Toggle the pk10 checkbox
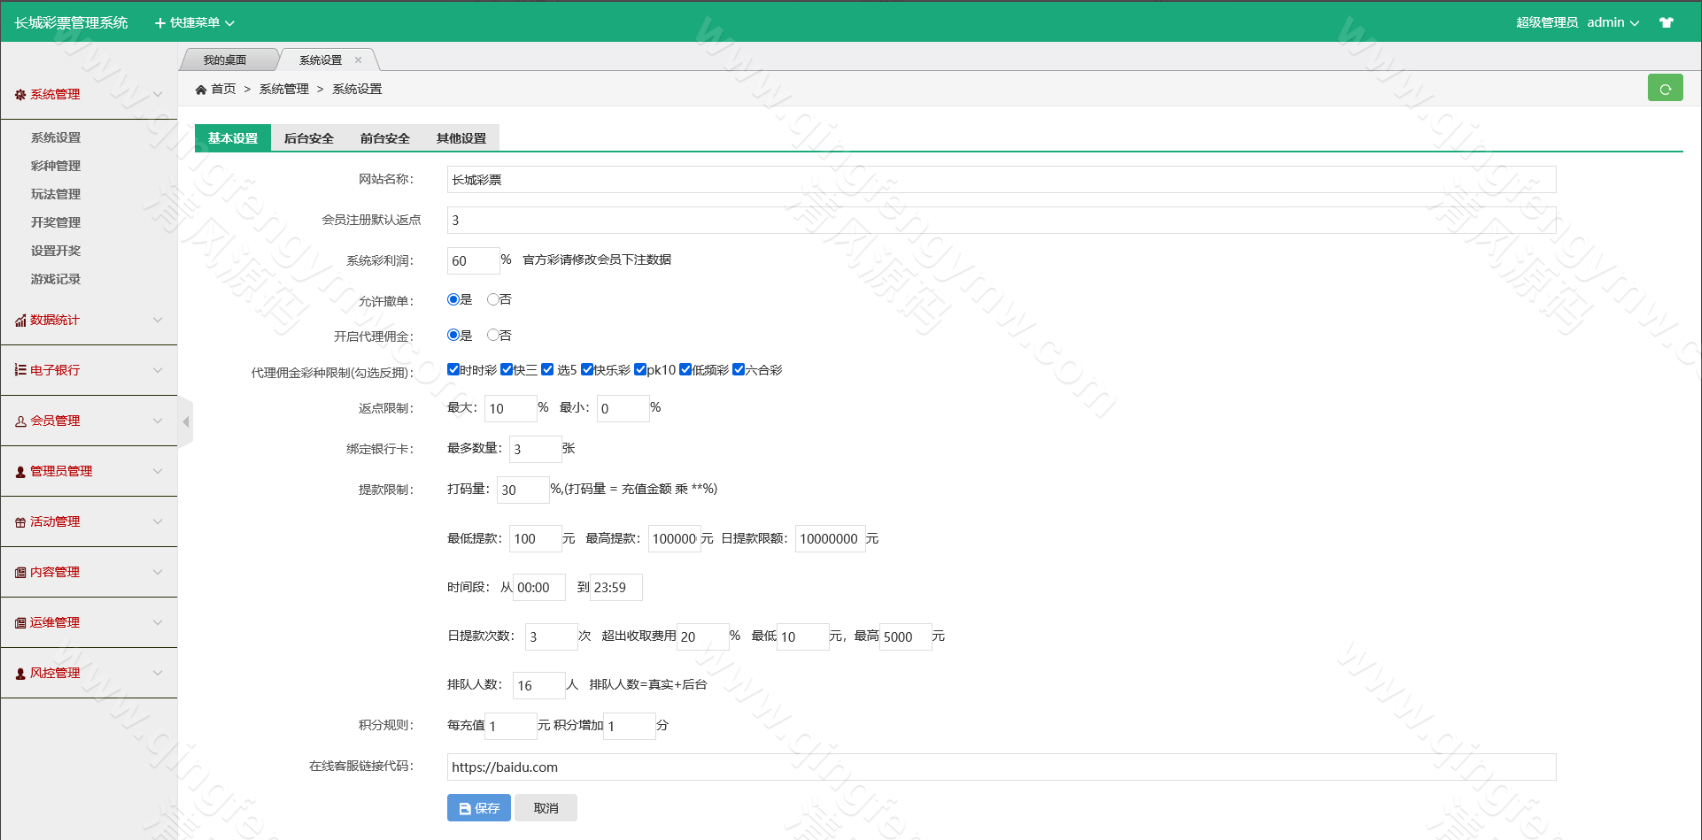This screenshot has width=1702, height=840. pyautogui.click(x=640, y=369)
